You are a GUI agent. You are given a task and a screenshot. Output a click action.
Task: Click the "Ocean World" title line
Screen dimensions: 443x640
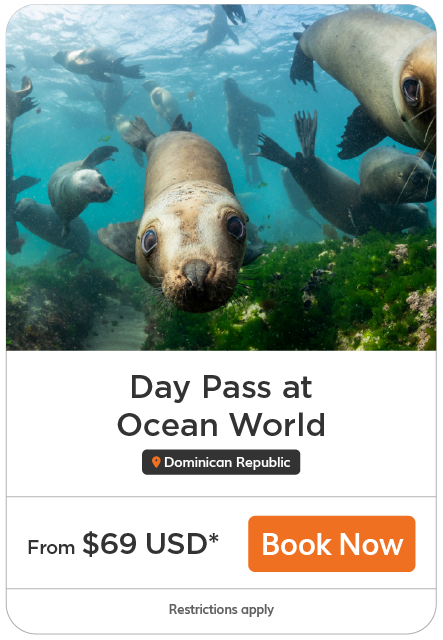coord(221,425)
